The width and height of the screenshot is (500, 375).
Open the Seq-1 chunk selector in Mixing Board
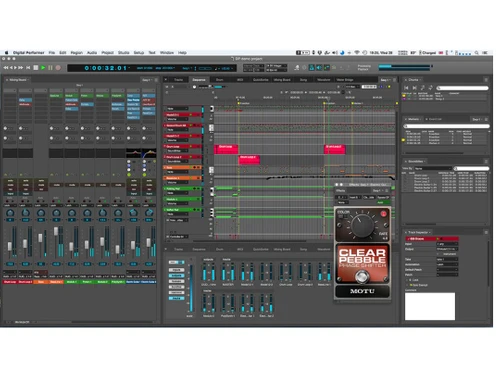click(x=146, y=80)
